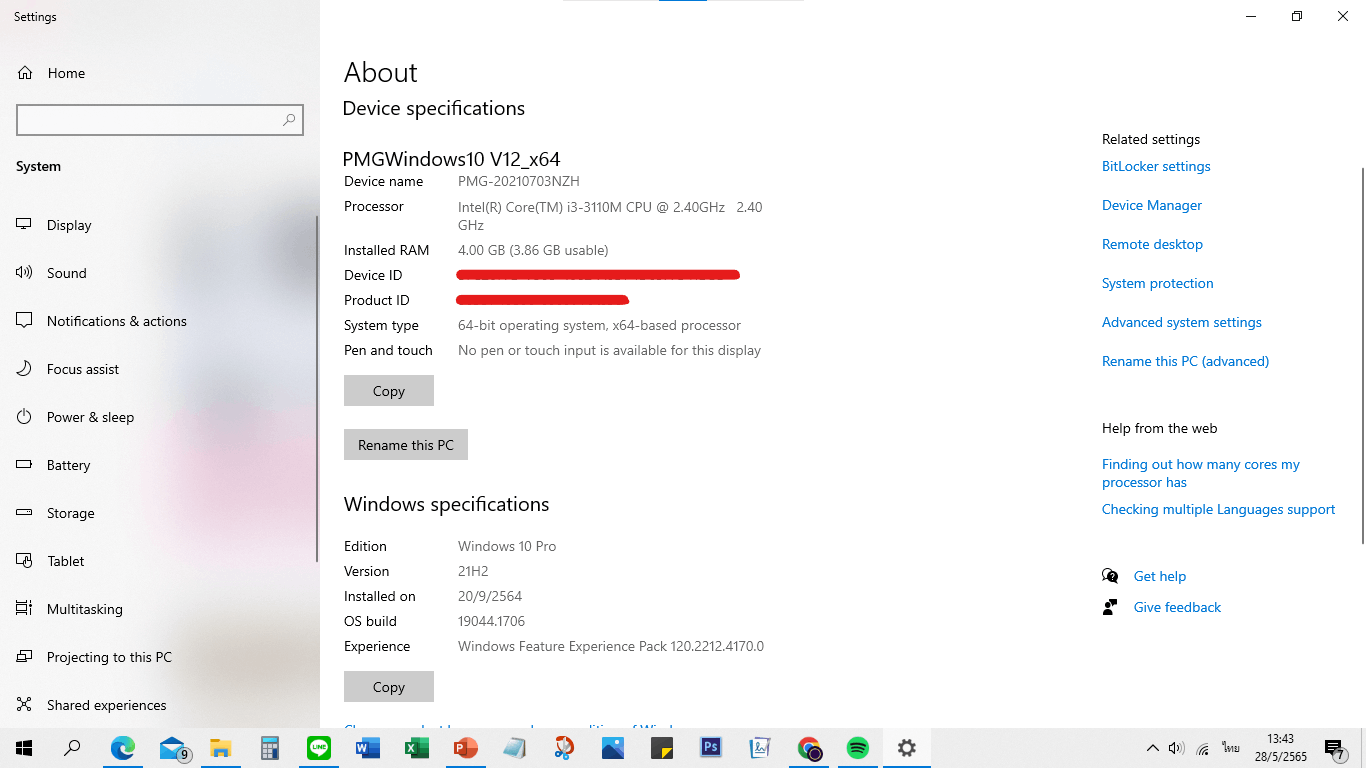Open the taskbar clock showing 13:43
This screenshot has width=1366, height=768.
[1281, 748]
